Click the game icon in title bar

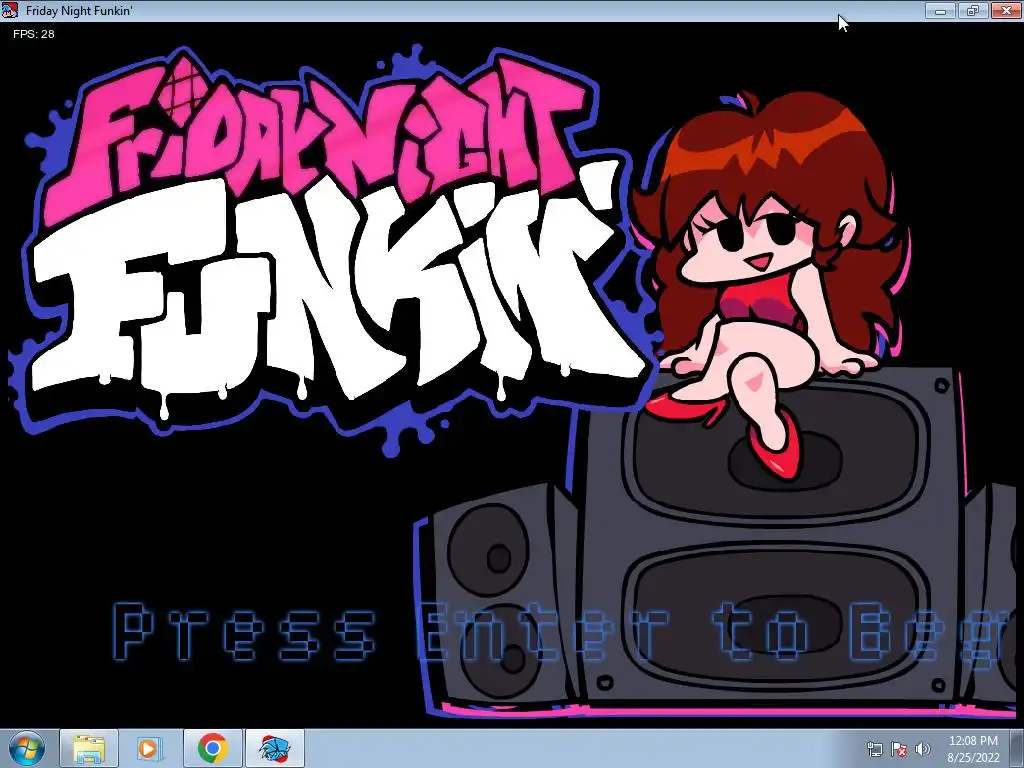9,10
